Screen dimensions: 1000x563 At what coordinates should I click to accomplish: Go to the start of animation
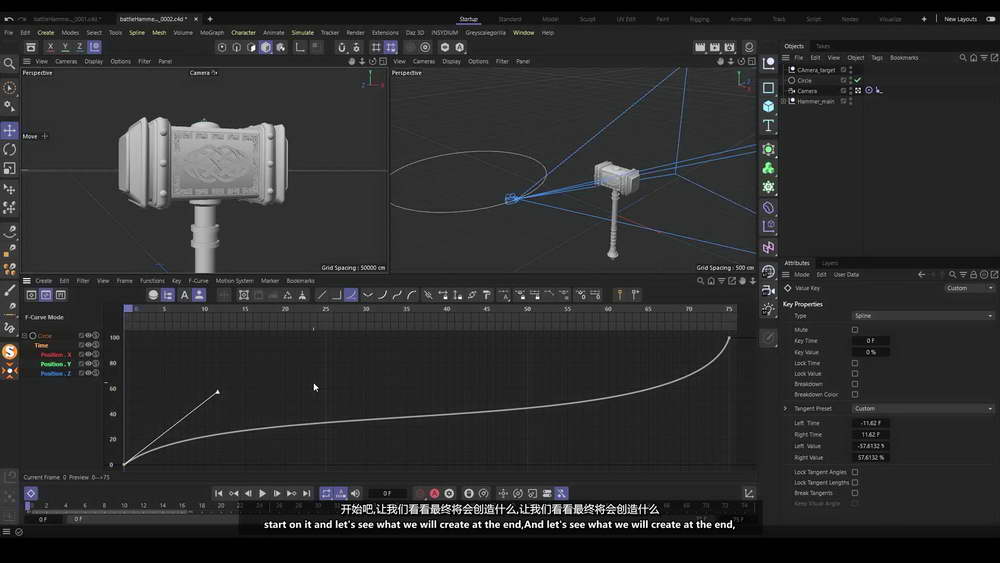(x=219, y=494)
